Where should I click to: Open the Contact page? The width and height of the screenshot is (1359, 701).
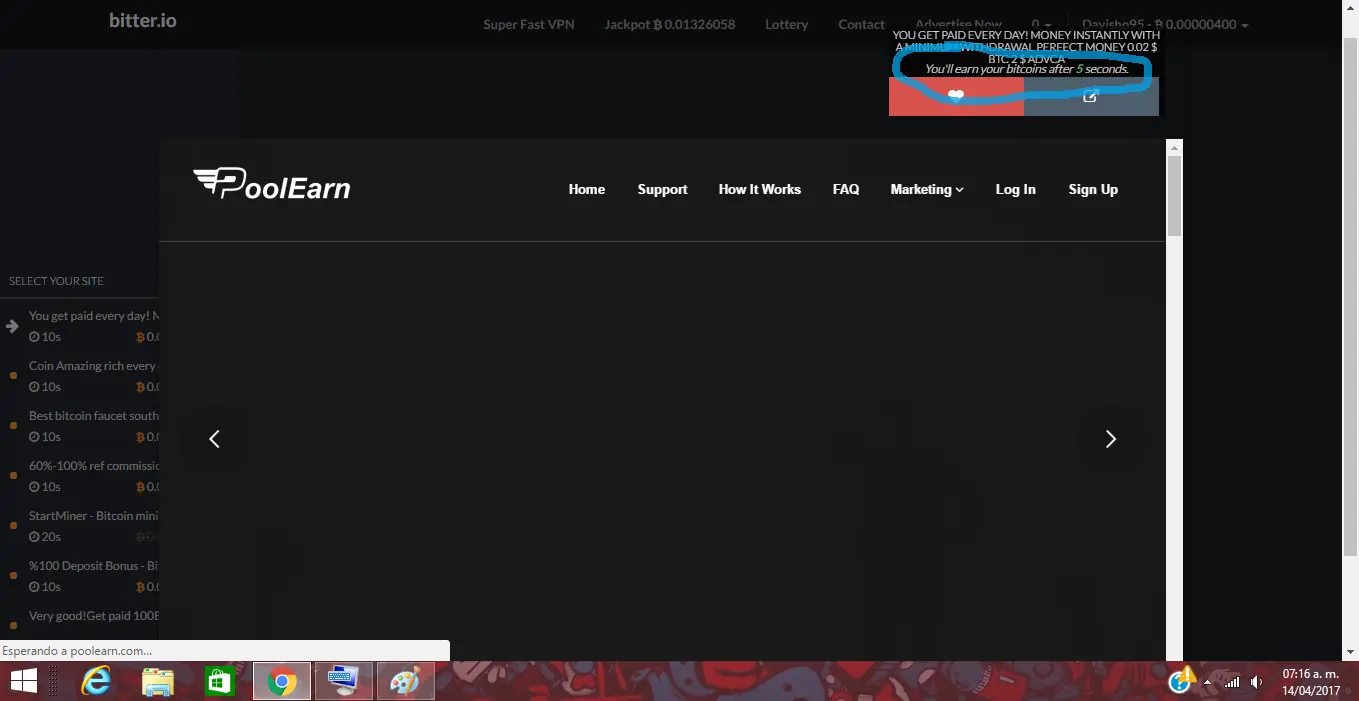tap(861, 24)
